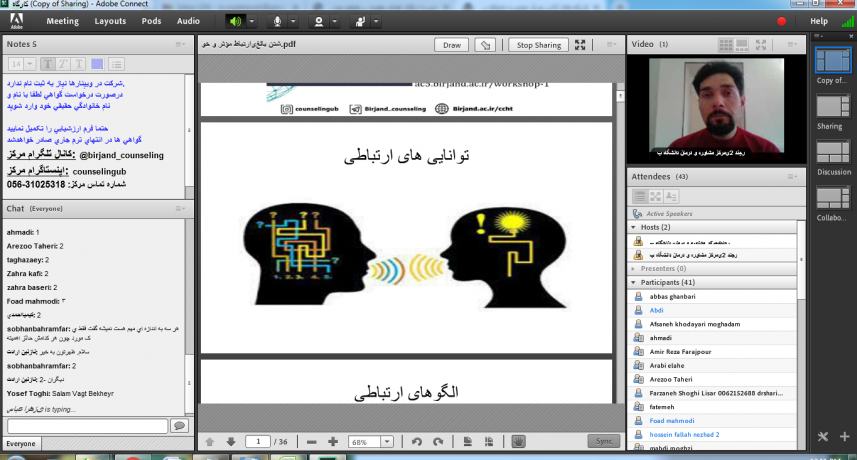Zoom out with minus icon
This screenshot has width=857, height=460.
[x=312, y=441]
